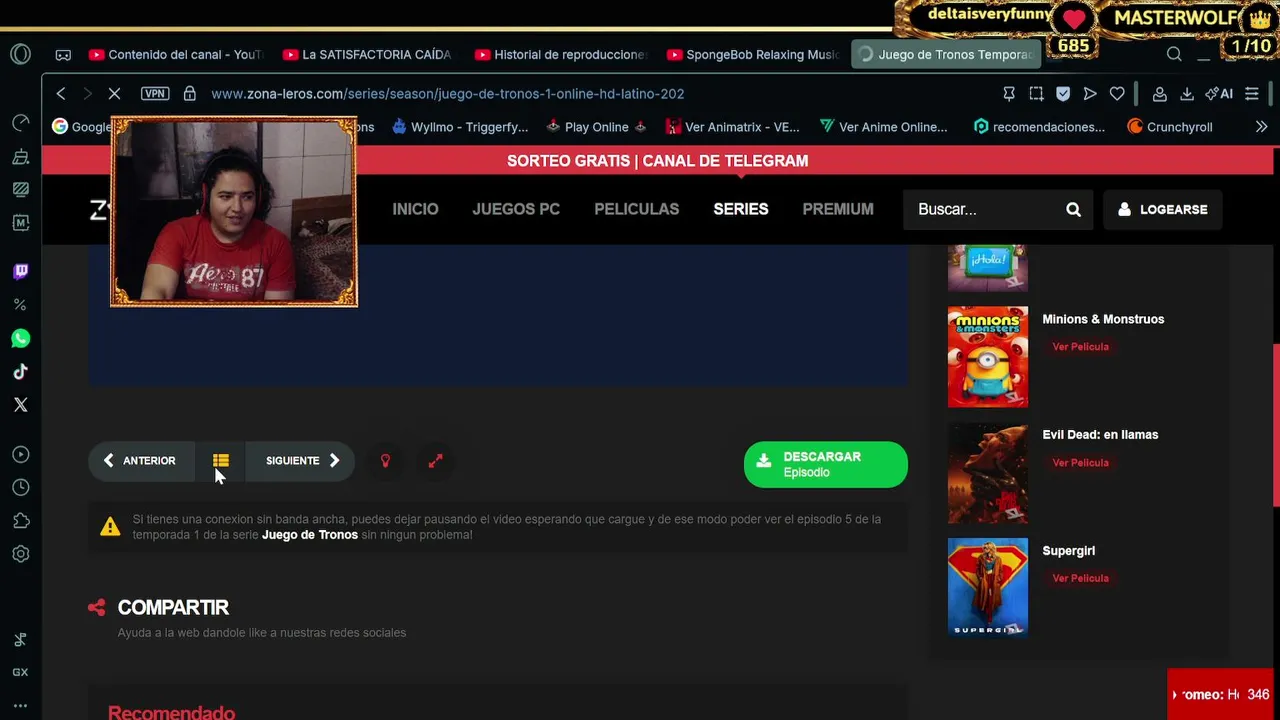Viewport: 1280px width, 720px height.
Task: Open X (Twitter) in the sidebar
Action: pos(21,405)
